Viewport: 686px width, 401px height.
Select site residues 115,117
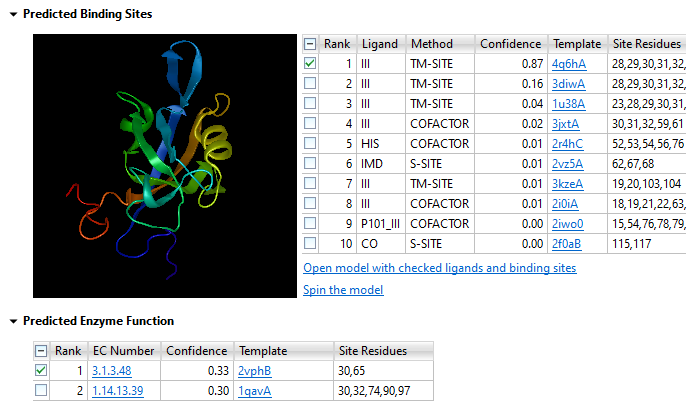(631, 244)
